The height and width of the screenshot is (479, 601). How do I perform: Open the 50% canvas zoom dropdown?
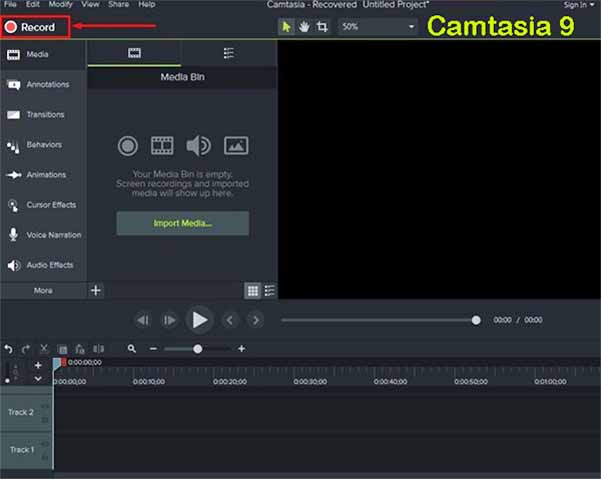pyautogui.click(x=378, y=27)
